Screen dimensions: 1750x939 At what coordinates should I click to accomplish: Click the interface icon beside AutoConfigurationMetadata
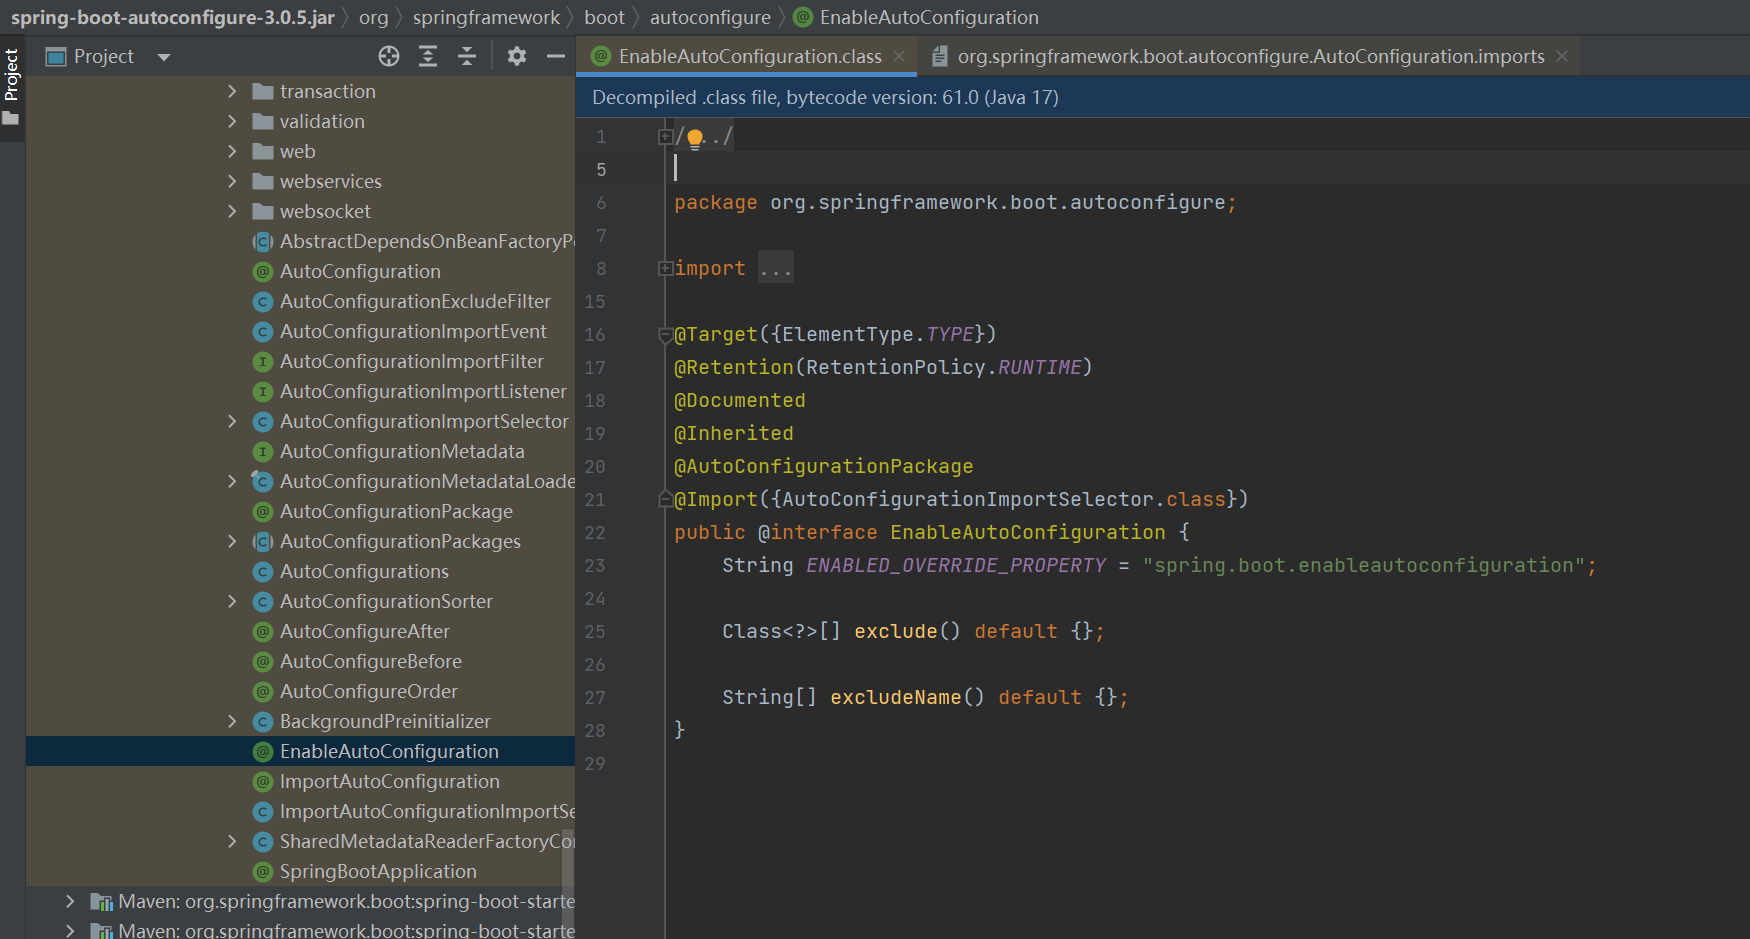tap(262, 451)
